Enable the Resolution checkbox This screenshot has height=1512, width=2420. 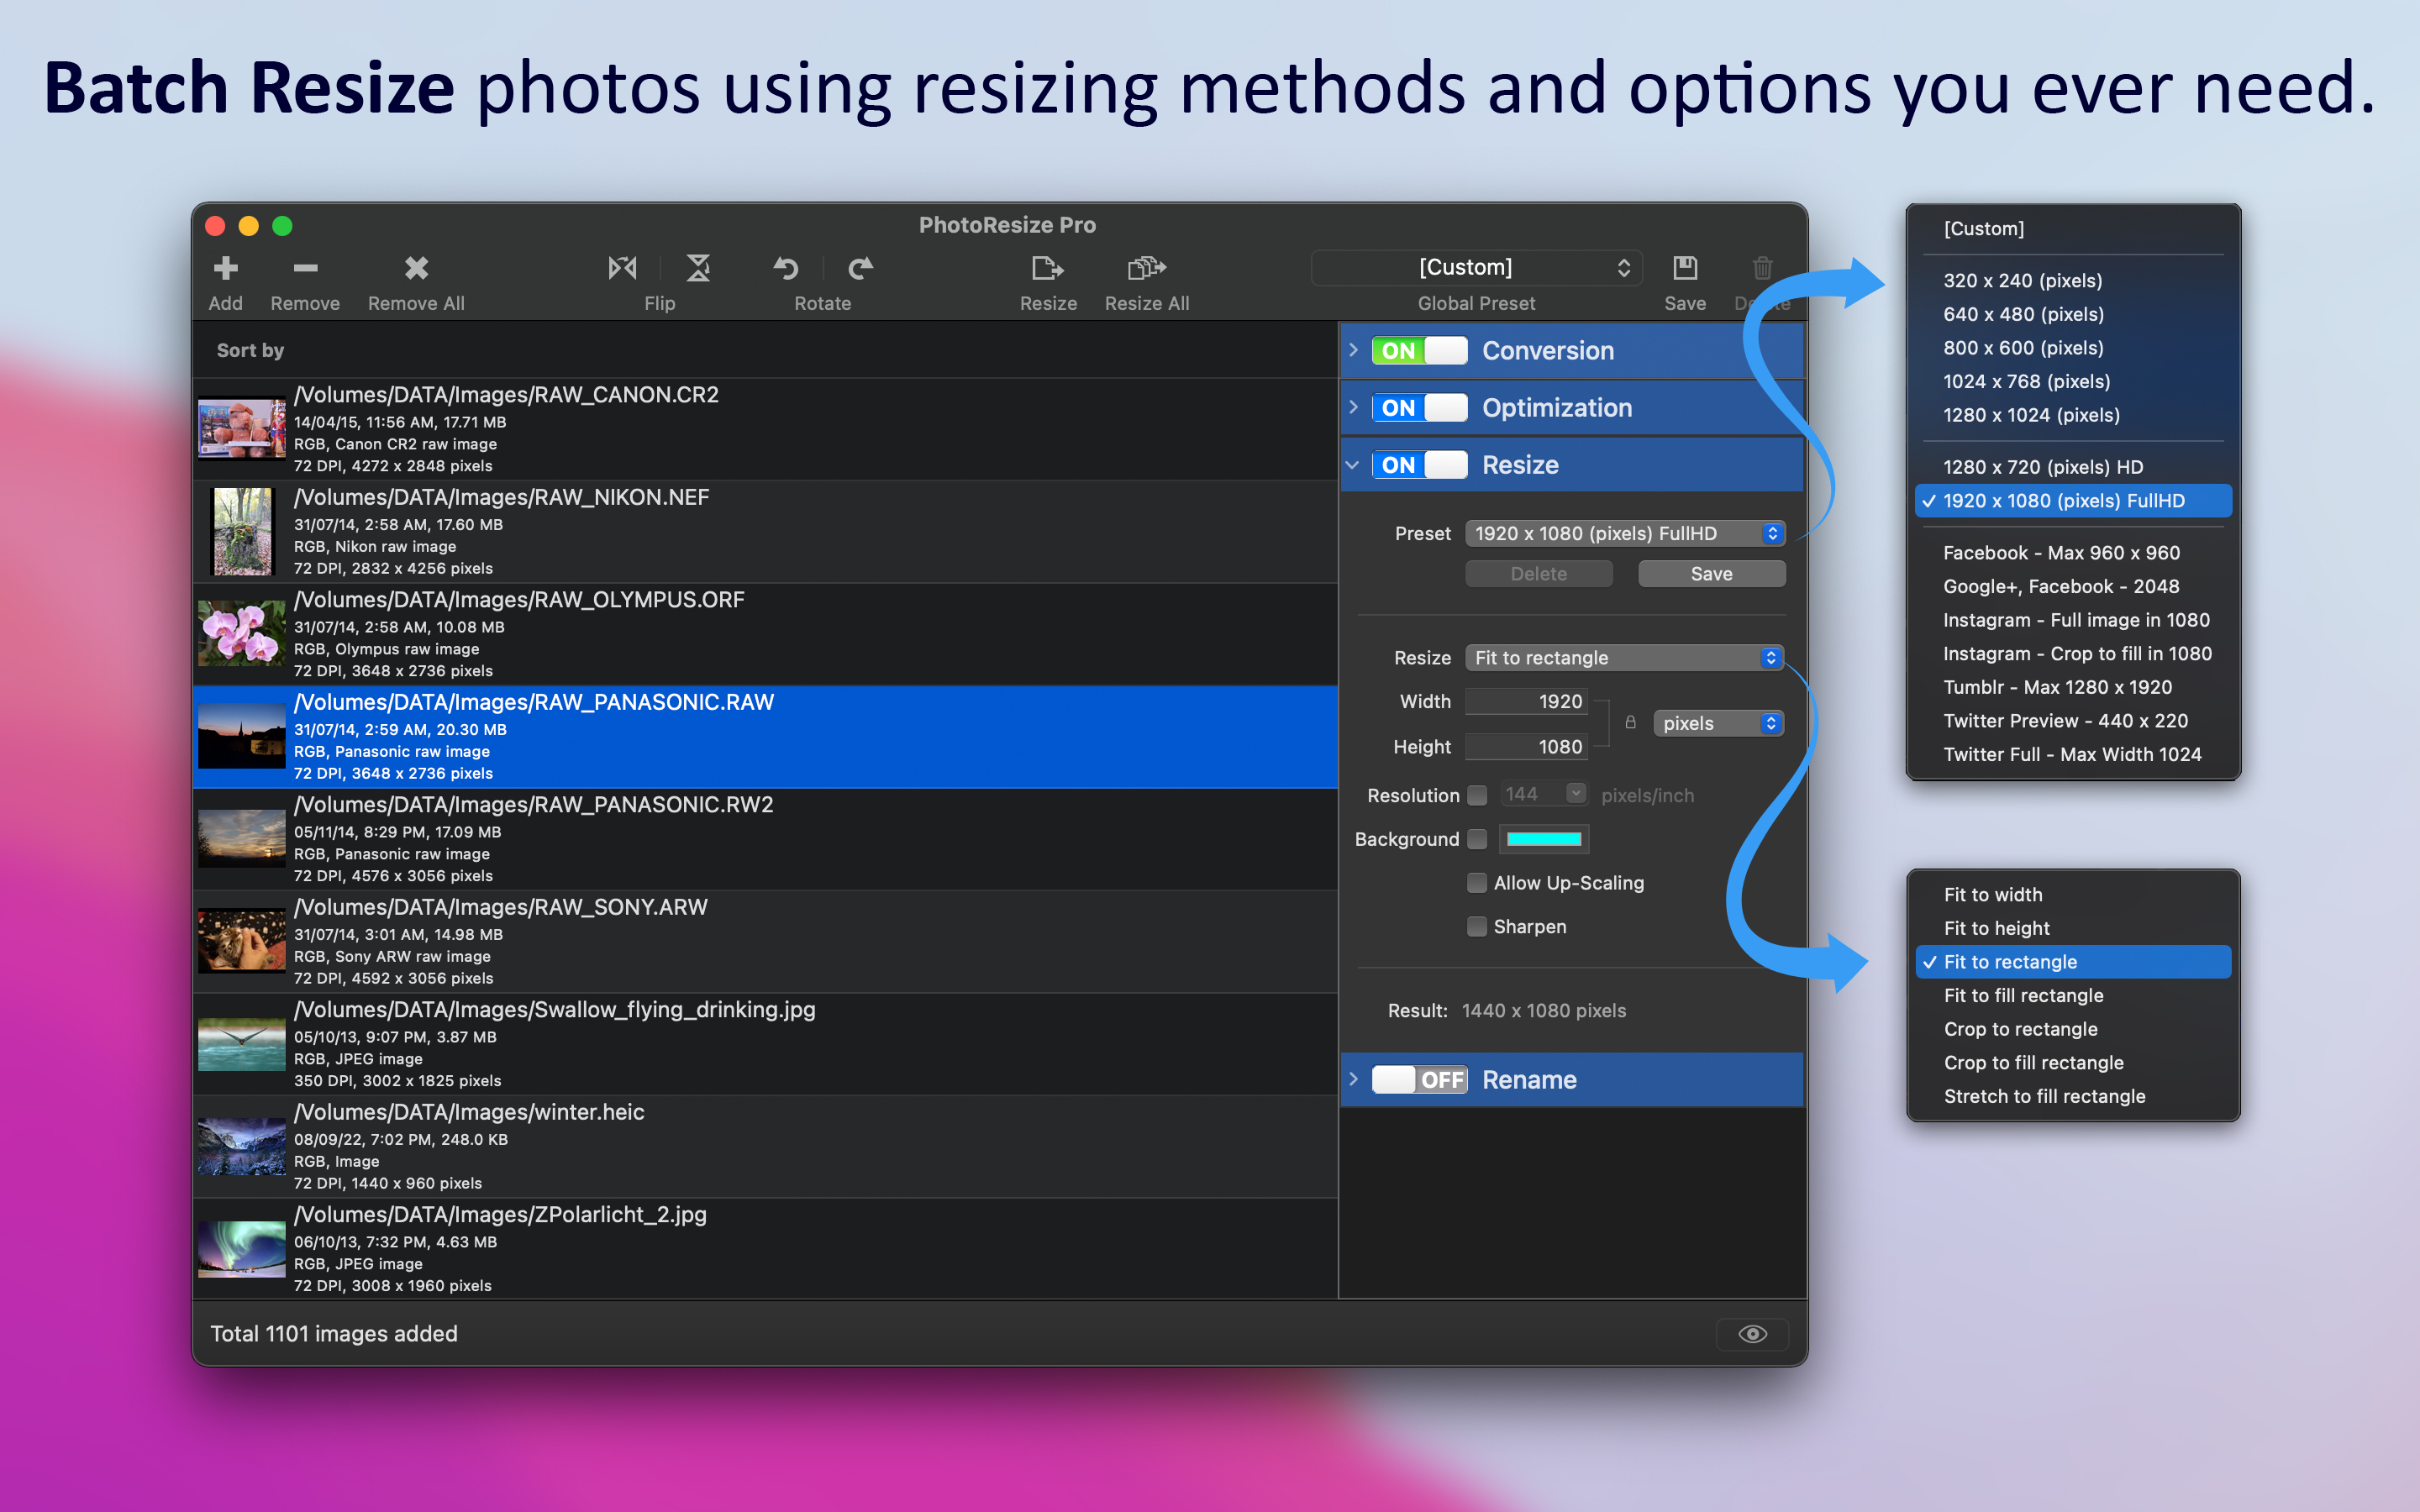(1476, 795)
